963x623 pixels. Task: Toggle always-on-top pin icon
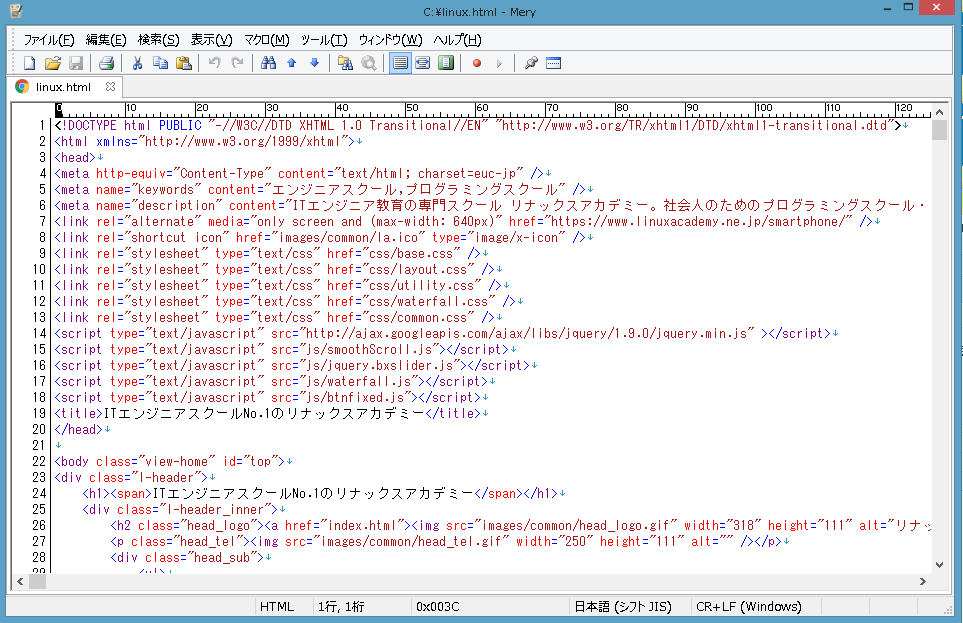[x=531, y=63]
